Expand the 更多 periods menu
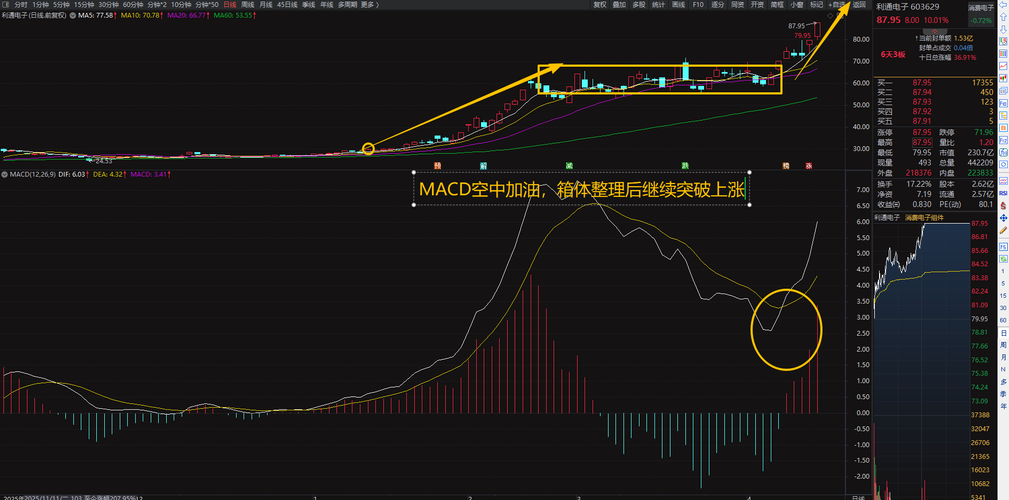1009x500 pixels. click(369, 5)
